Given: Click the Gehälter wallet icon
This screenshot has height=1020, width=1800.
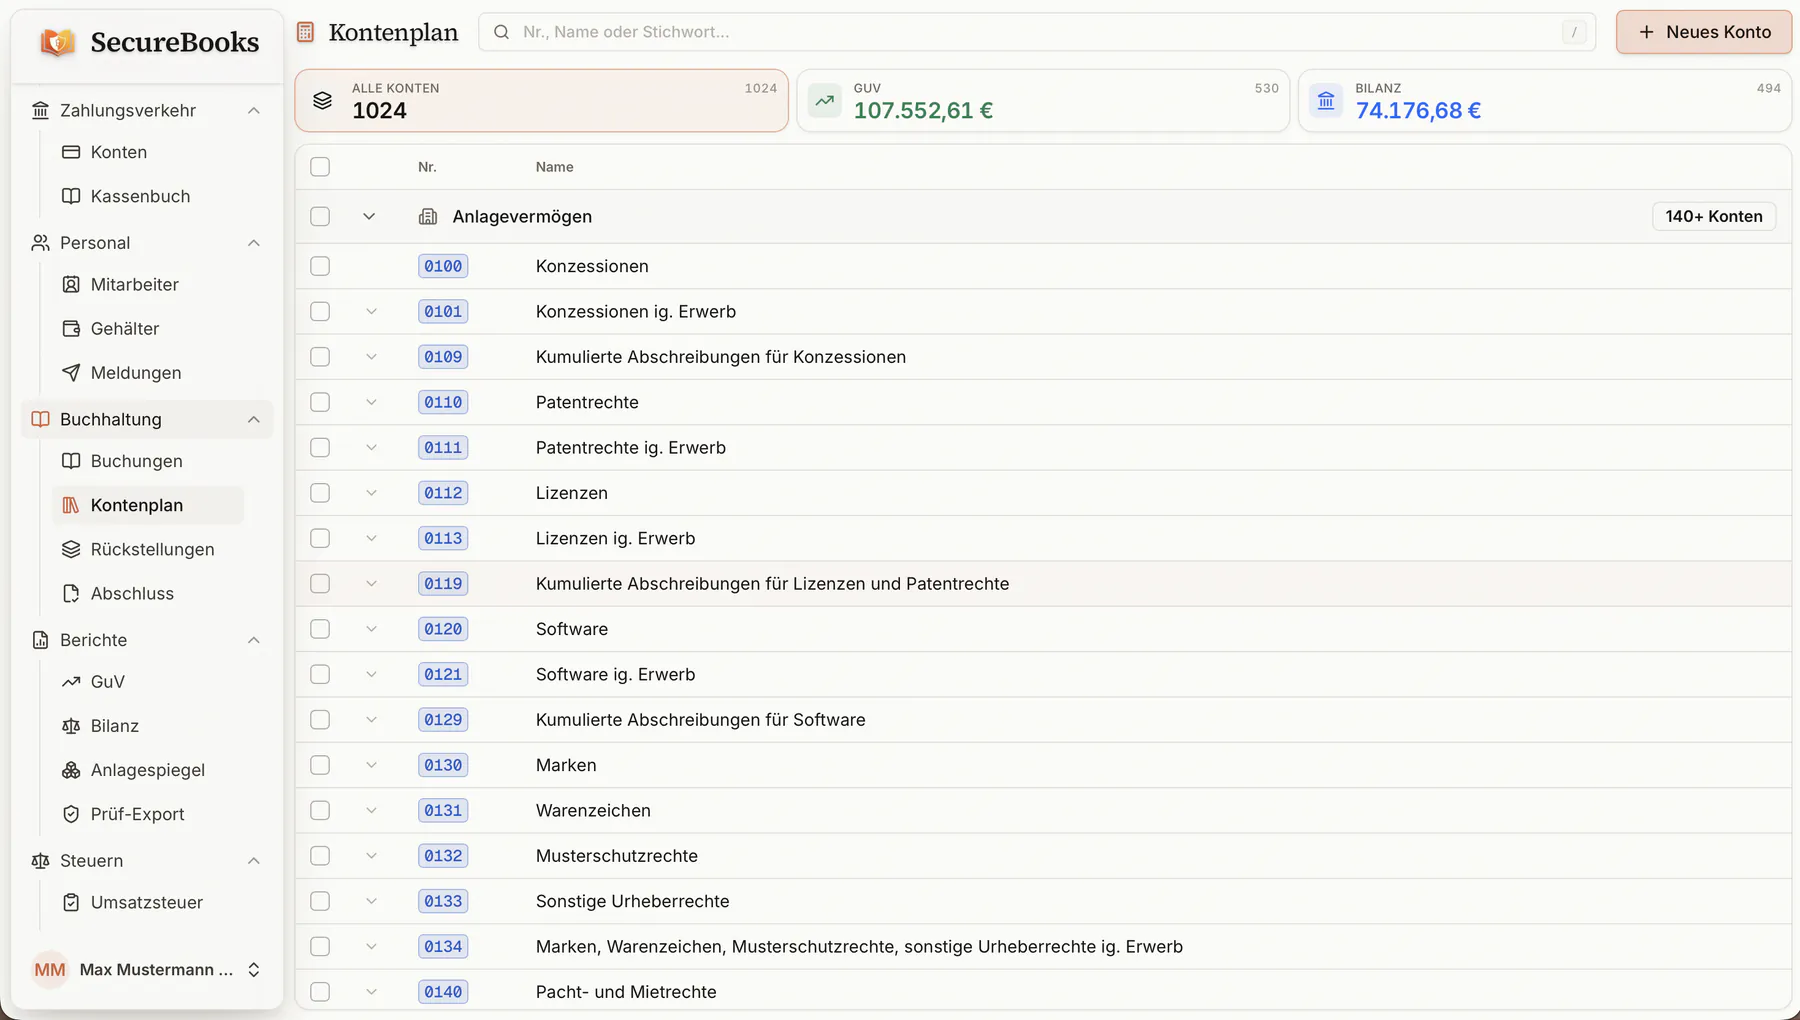Looking at the screenshot, I should 71,328.
